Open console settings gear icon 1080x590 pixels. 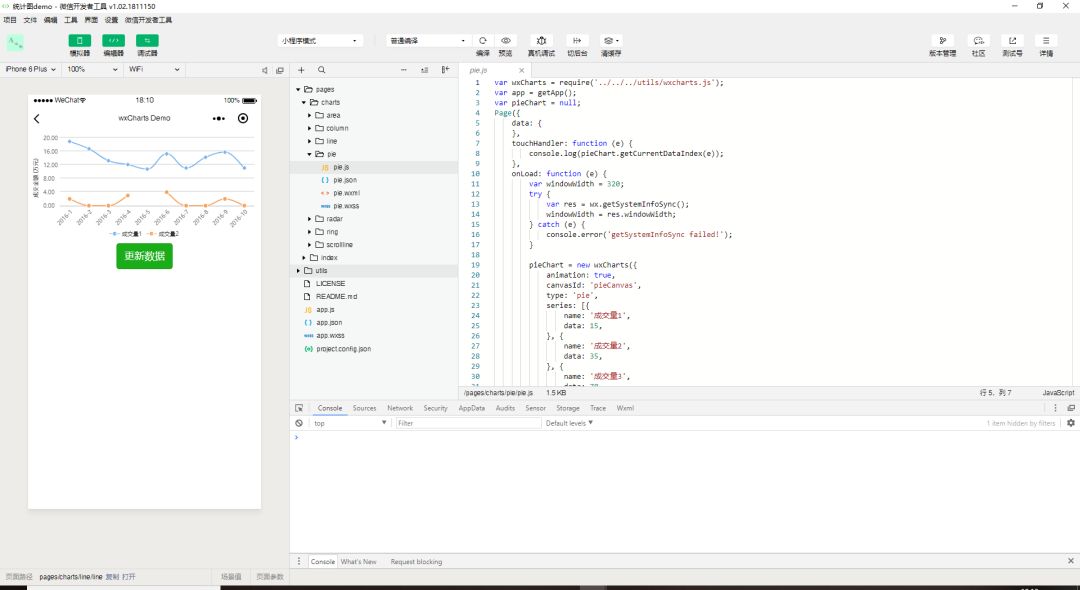pyautogui.click(x=1070, y=423)
